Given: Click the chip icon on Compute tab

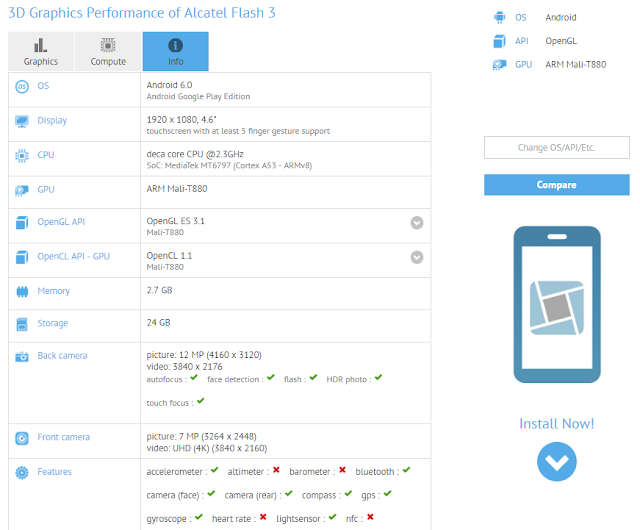Looking at the screenshot, I should pos(108,45).
